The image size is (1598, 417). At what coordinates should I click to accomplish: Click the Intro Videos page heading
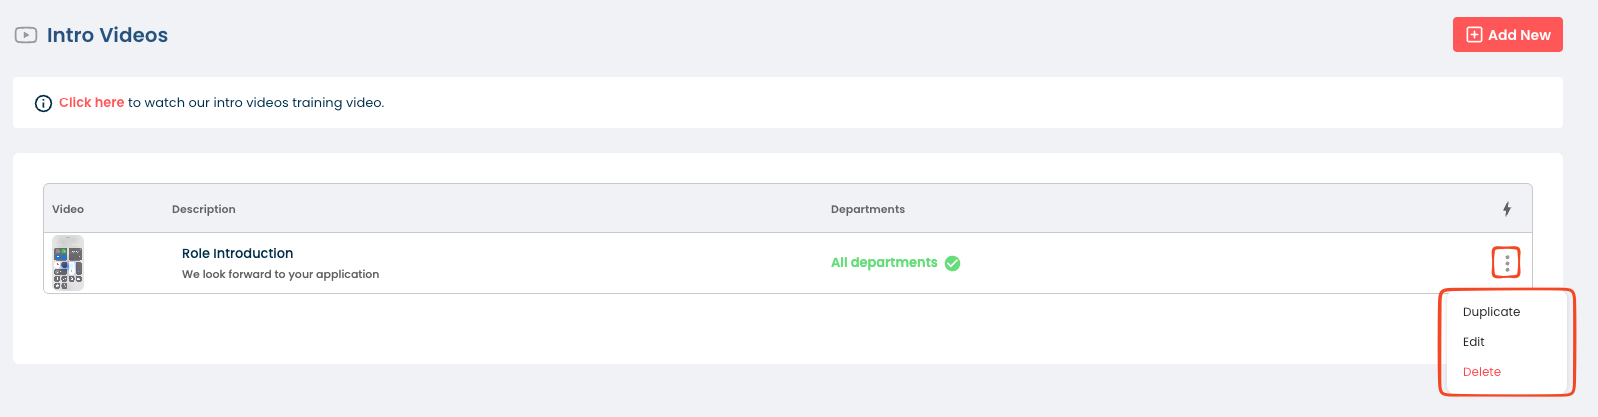[107, 35]
